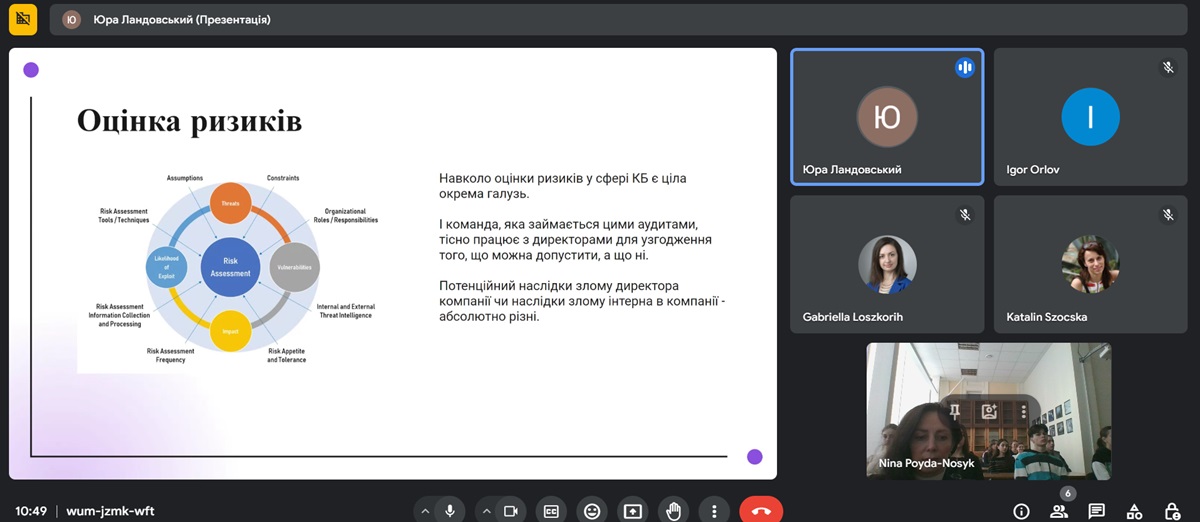
Task: Open the Activities shapes icon
Action: 1134,511
